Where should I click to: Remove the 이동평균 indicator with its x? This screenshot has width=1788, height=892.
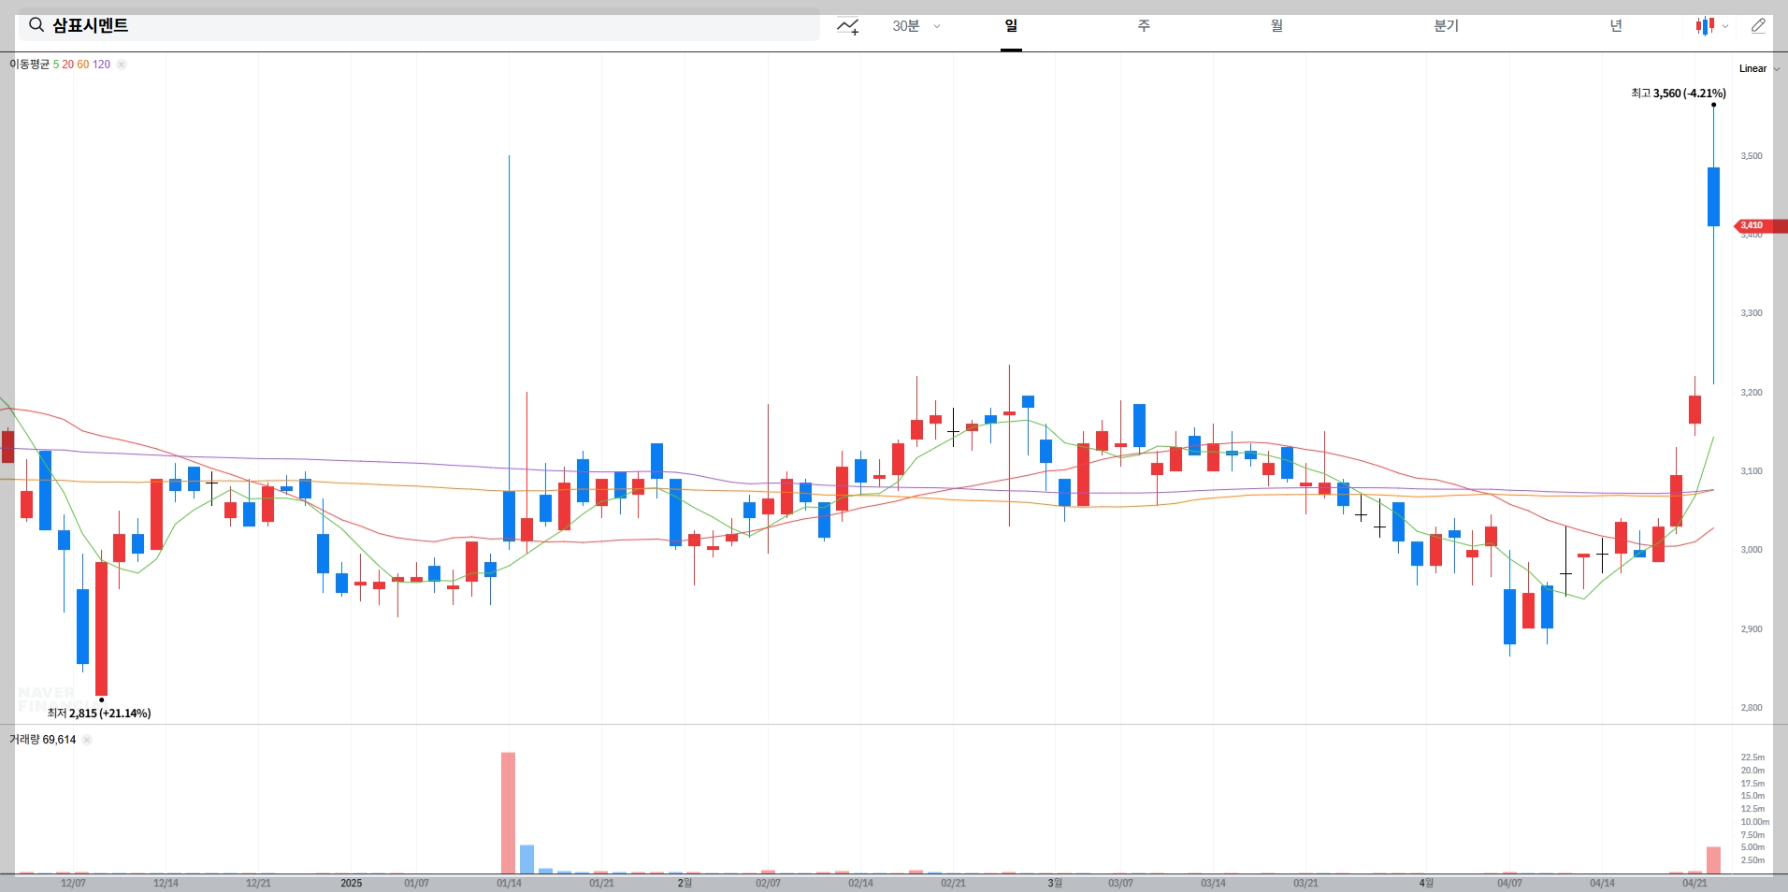121,64
